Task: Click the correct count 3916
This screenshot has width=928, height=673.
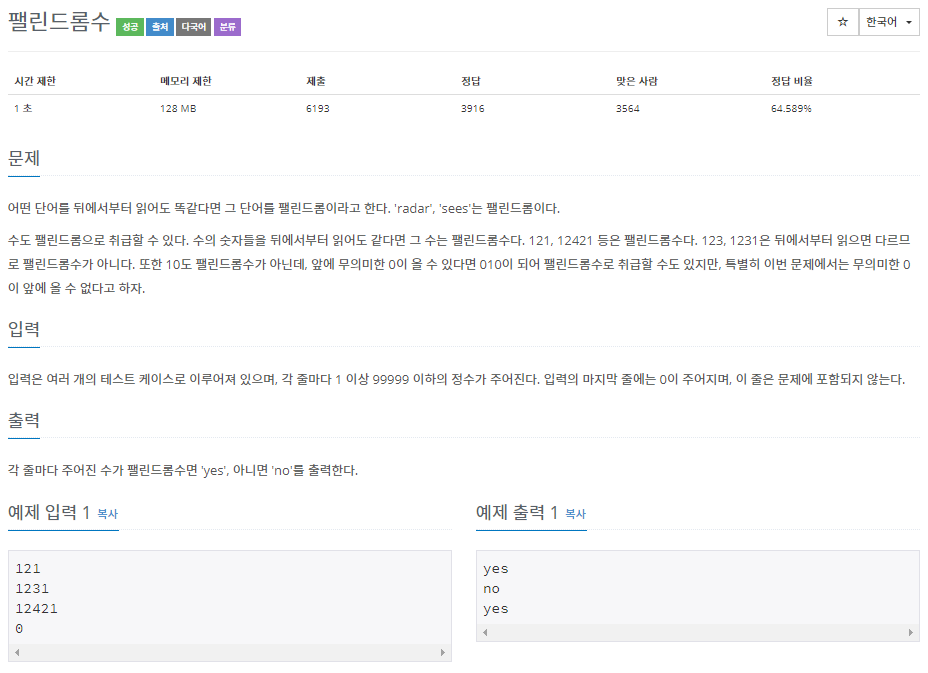Action: coord(473,108)
